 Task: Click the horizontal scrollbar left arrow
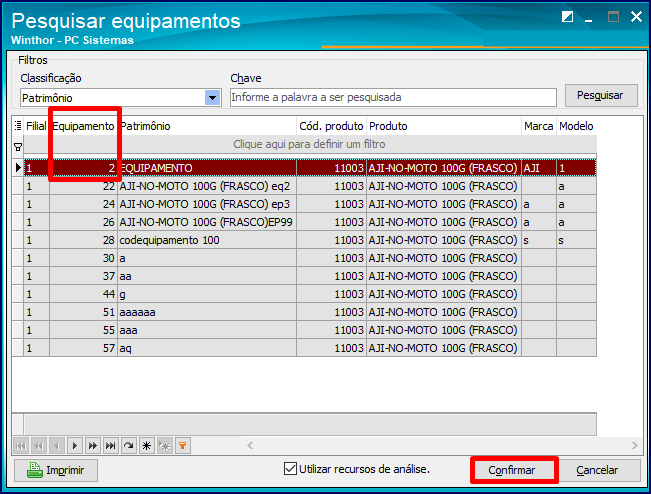point(250,446)
